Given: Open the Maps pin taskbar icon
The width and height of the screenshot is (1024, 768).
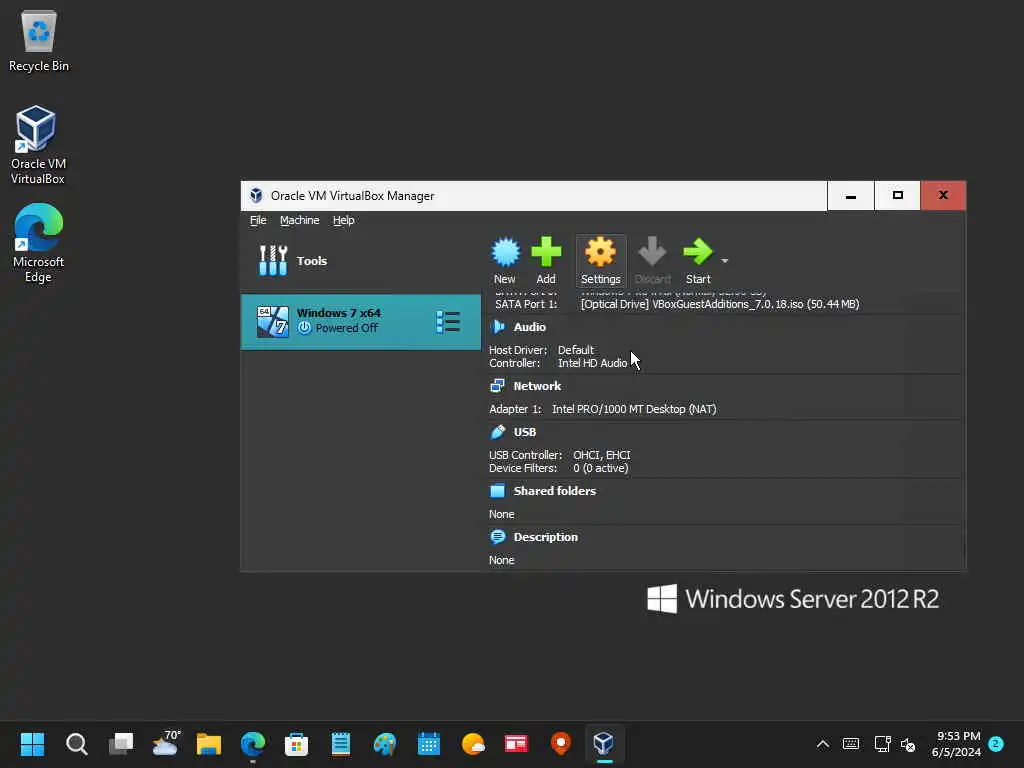Looking at the screenshot, I should pos(560,744).
